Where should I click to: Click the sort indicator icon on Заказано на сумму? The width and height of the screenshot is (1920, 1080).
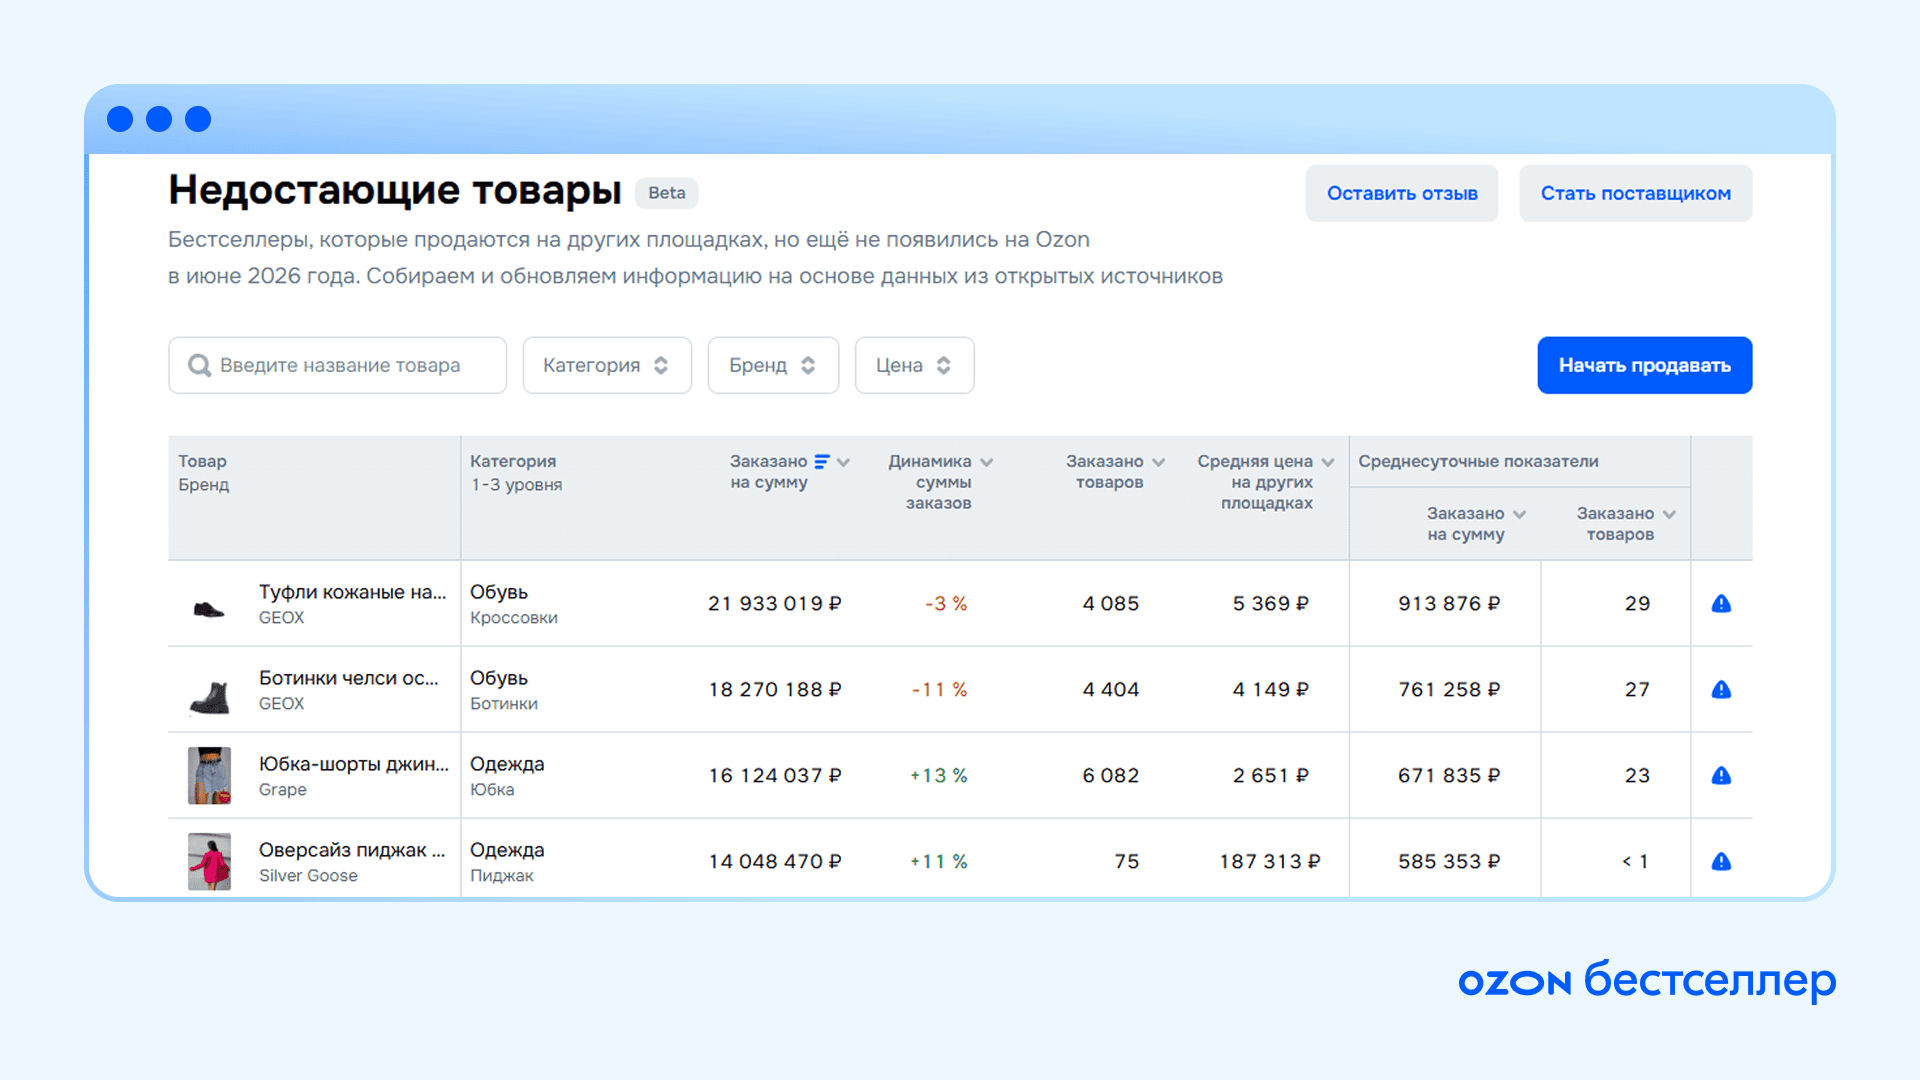coord(822,461)
